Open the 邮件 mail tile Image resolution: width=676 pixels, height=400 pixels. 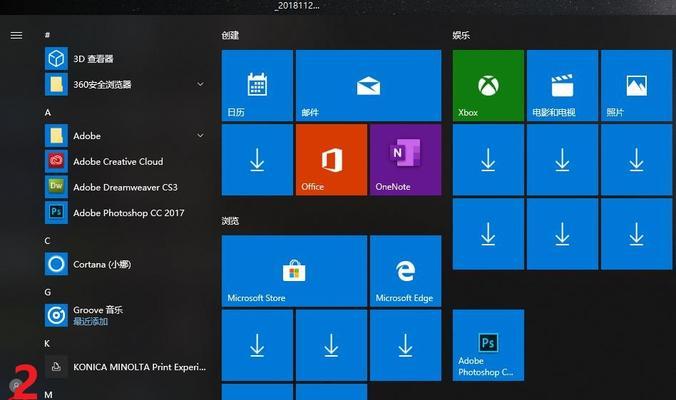[x=369, y=85]
